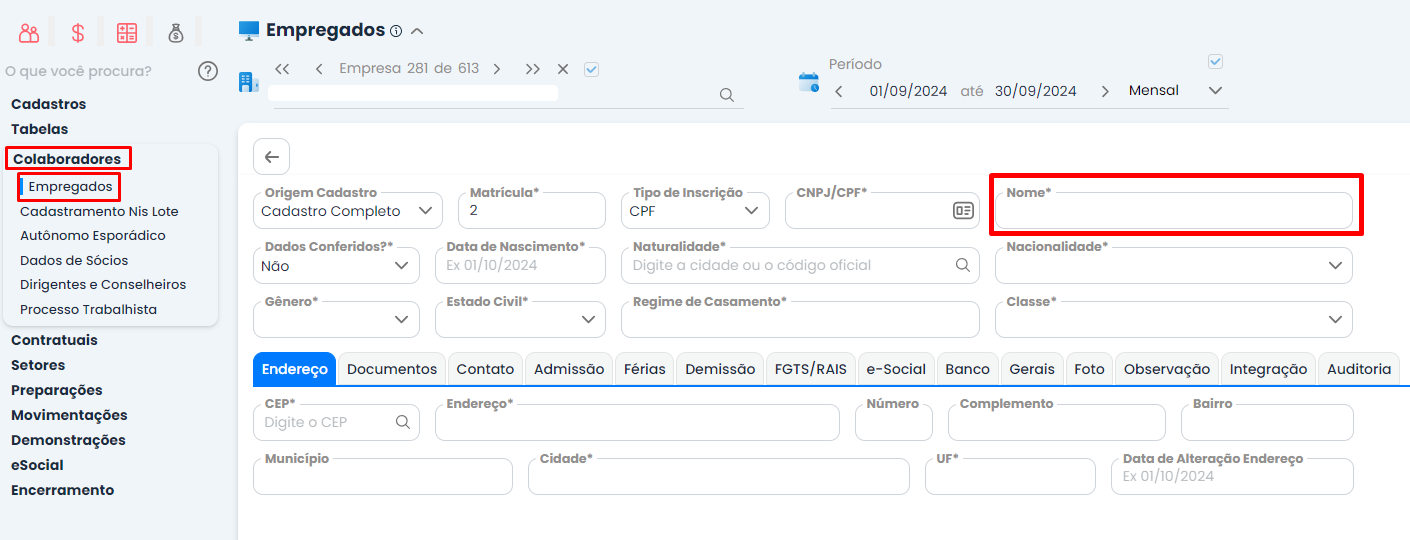Screen dimensions: 1410x540
Task: Toggle the checkbox above Mensal
Action: pyautogui.click(x=1216, y=62)
